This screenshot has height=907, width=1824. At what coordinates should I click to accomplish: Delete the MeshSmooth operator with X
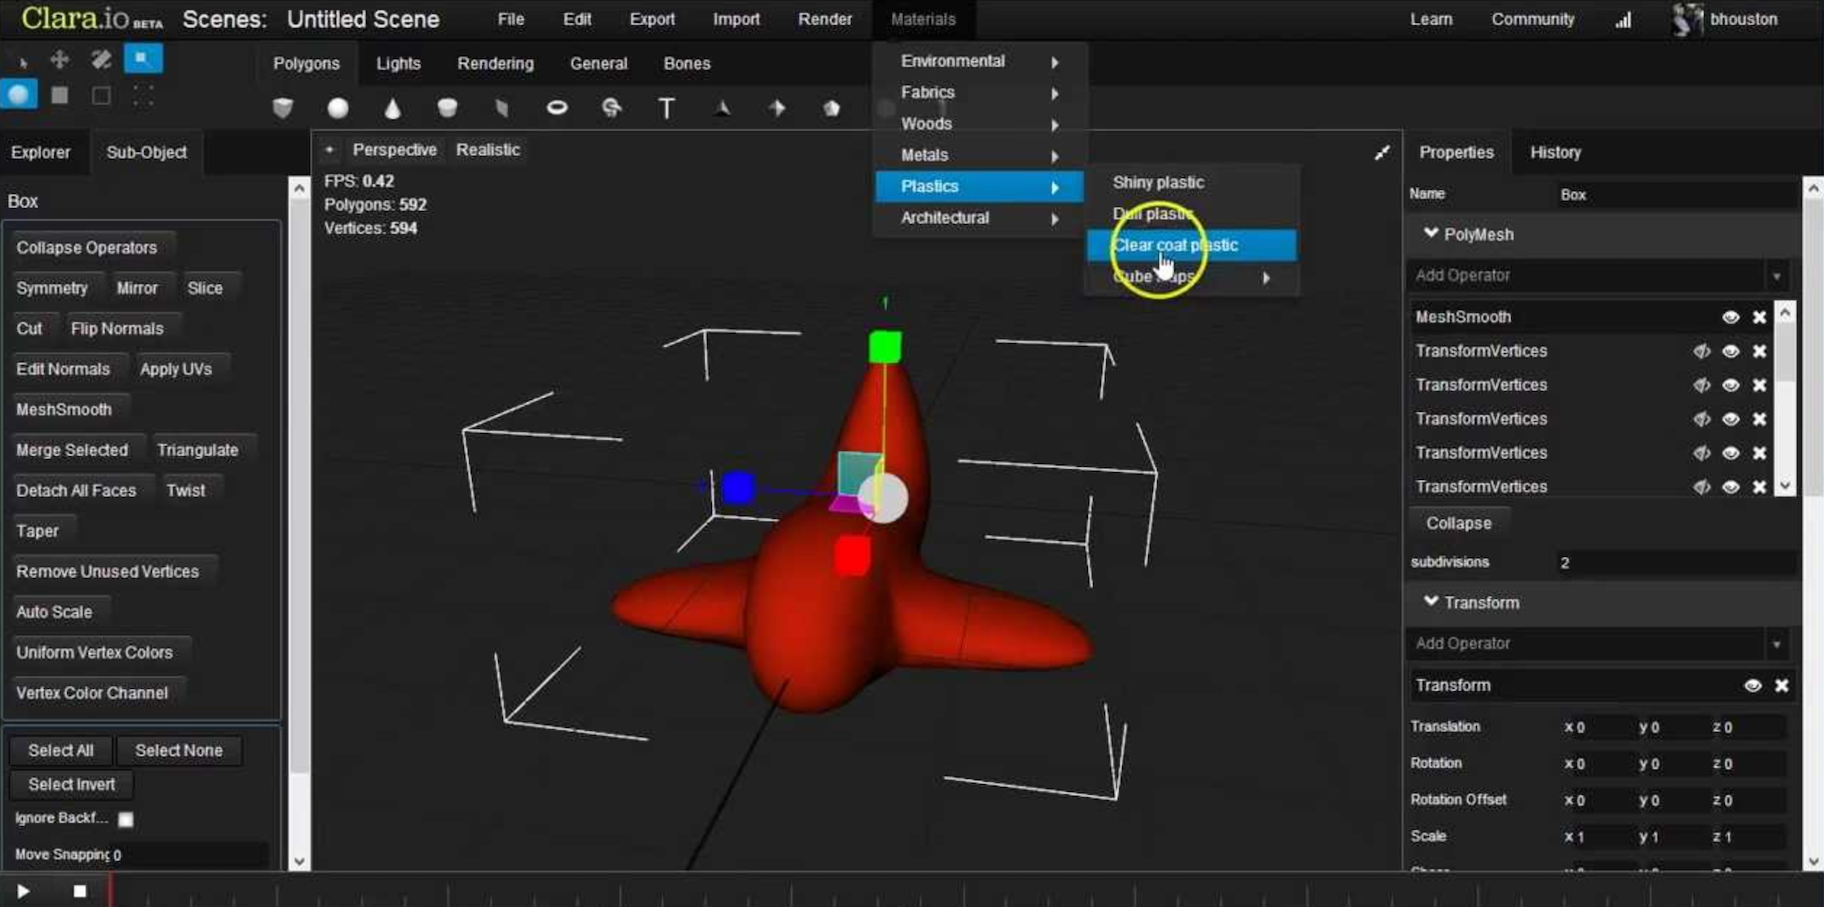(1759, 317)
